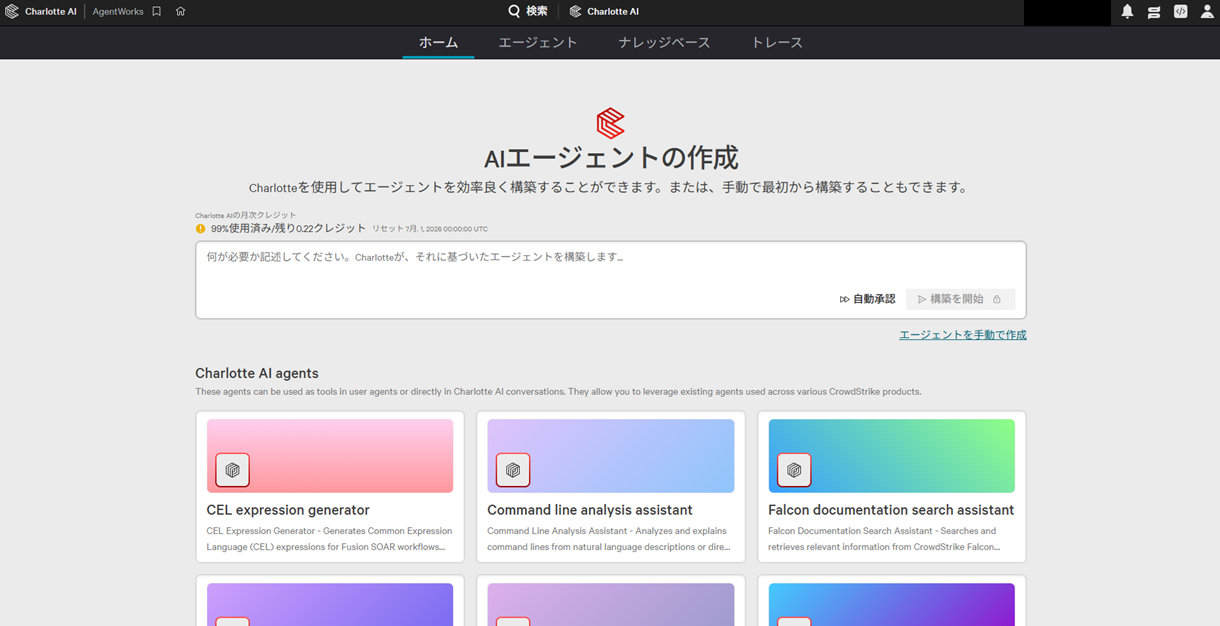The width and height of the screenshot is (1220, 626).
Task: Open the ナレッジベース tab
Action: click(x=664, y=42)
